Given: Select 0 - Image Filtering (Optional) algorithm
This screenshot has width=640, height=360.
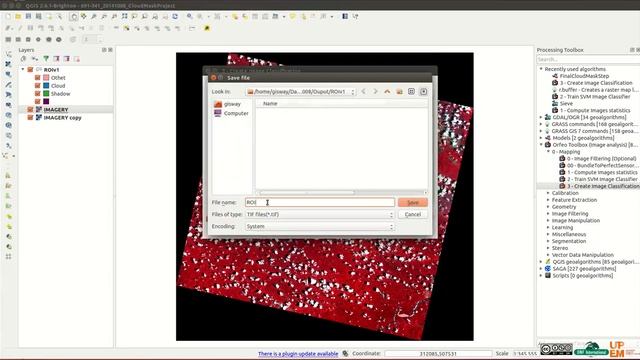Looking at the screenshot, I should (601, 158).
